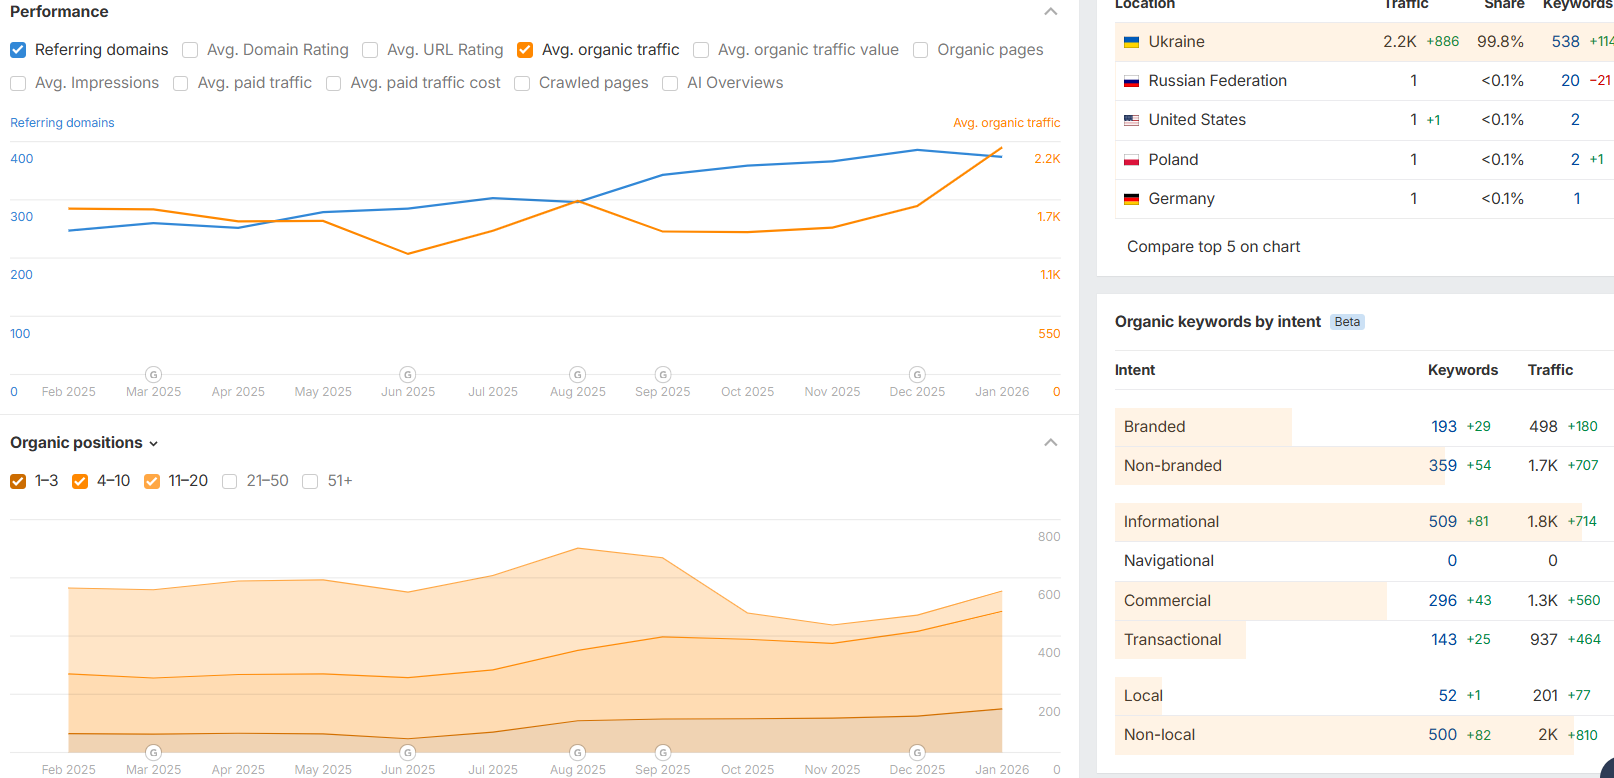Click the Ukraine flag icon

tap(1131, 42)
